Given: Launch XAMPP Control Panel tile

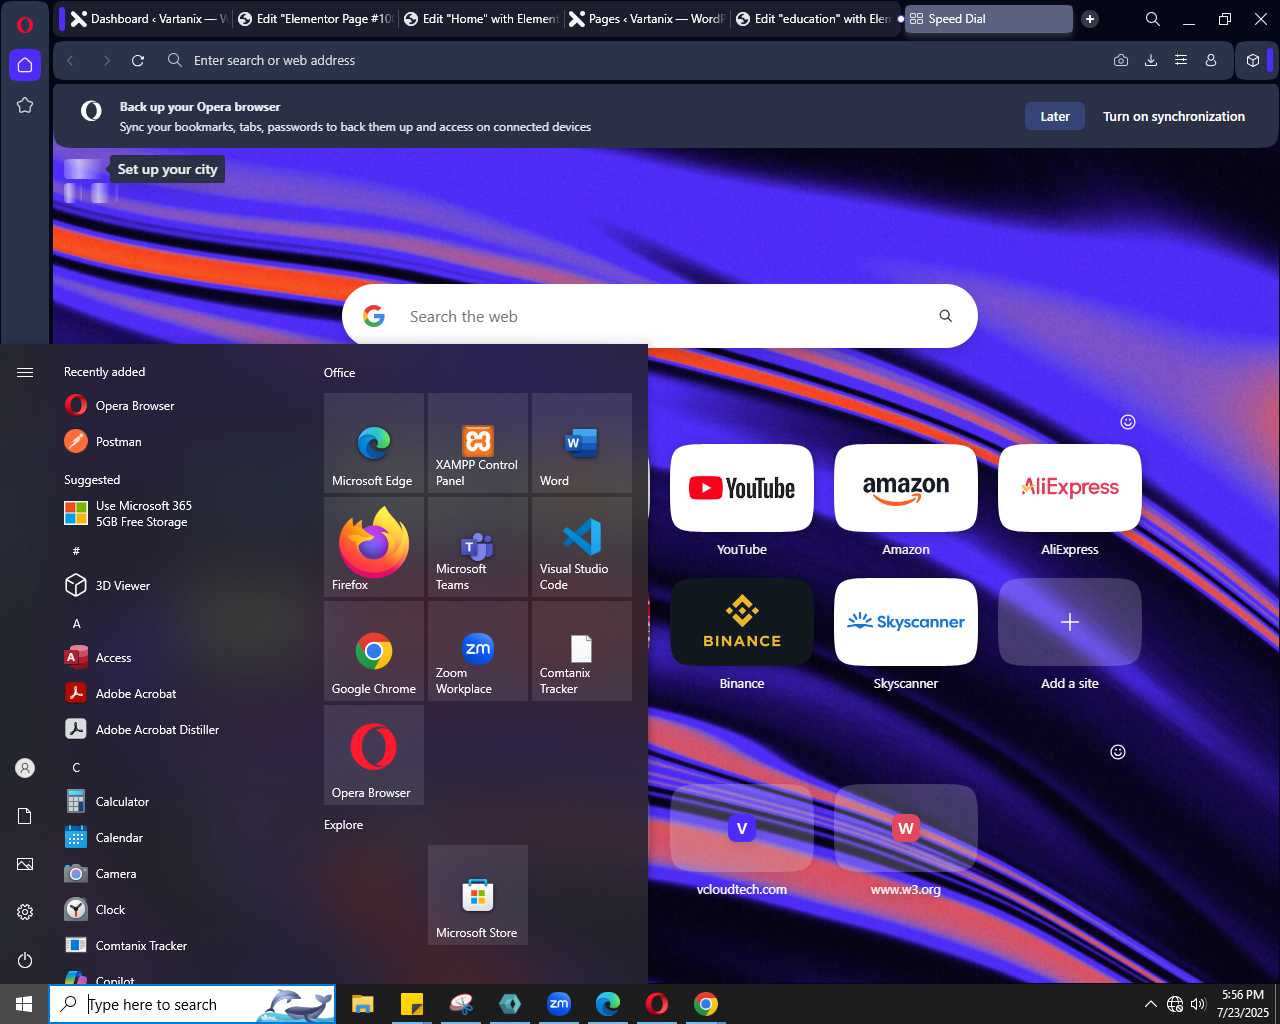Looking at the screenshot, I should click(478, 442).
